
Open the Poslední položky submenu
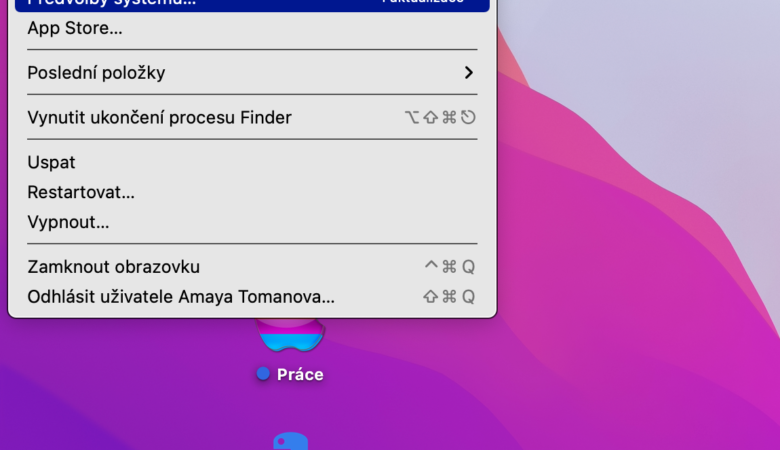point(96,73)
